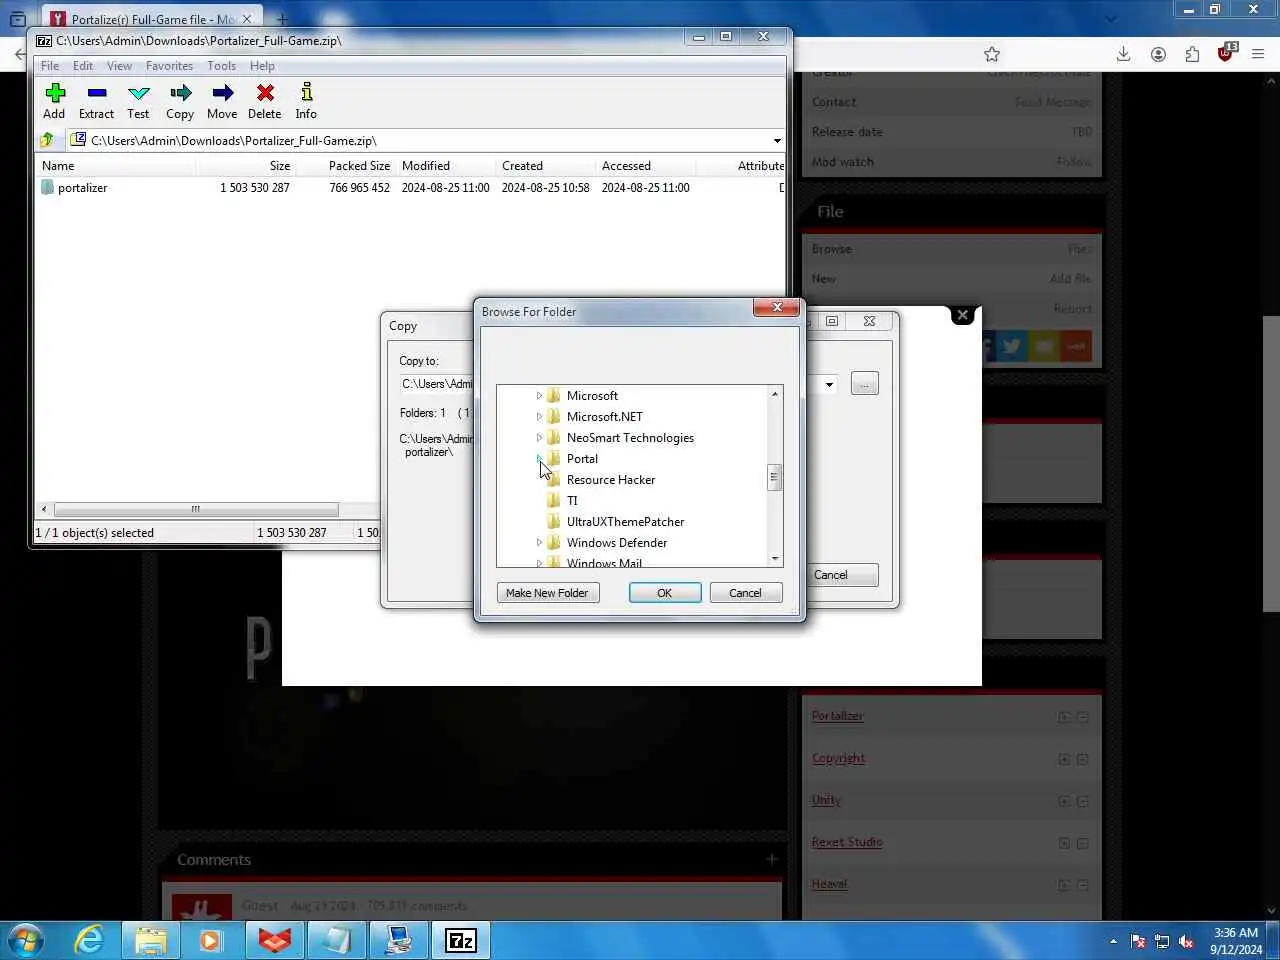Click the Move toolbar icon in 7-Zip
This screenshot has height=960, width=1280.
[222, 101]
